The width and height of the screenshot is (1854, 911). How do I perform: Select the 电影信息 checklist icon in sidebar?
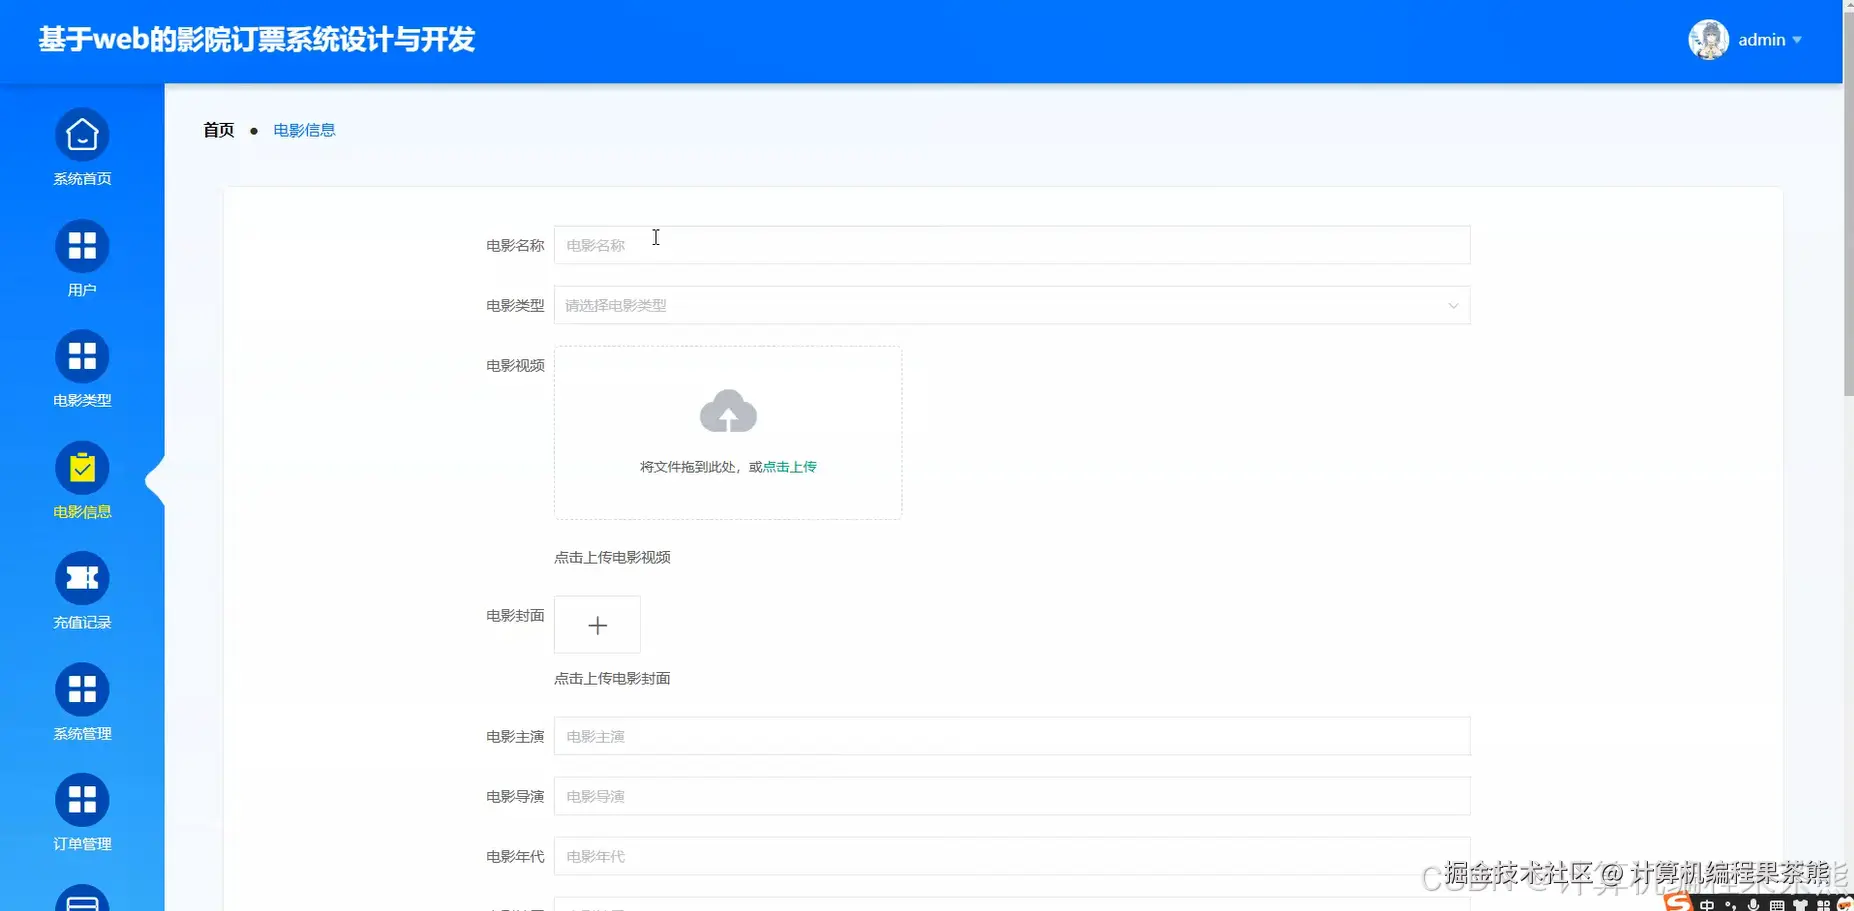[82, 467]
